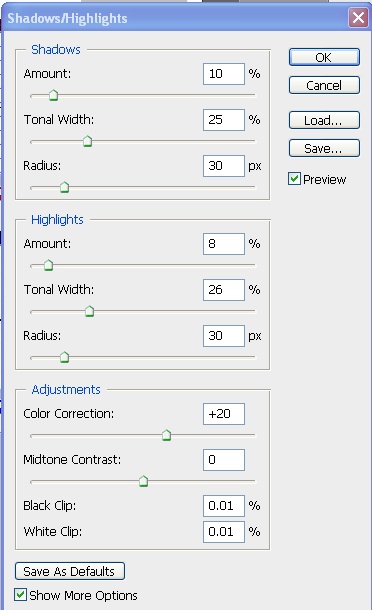This screenshot has height=610, width=372.
Task: Select the Highlights Tonal Width field
Action: tap(224, 290)
